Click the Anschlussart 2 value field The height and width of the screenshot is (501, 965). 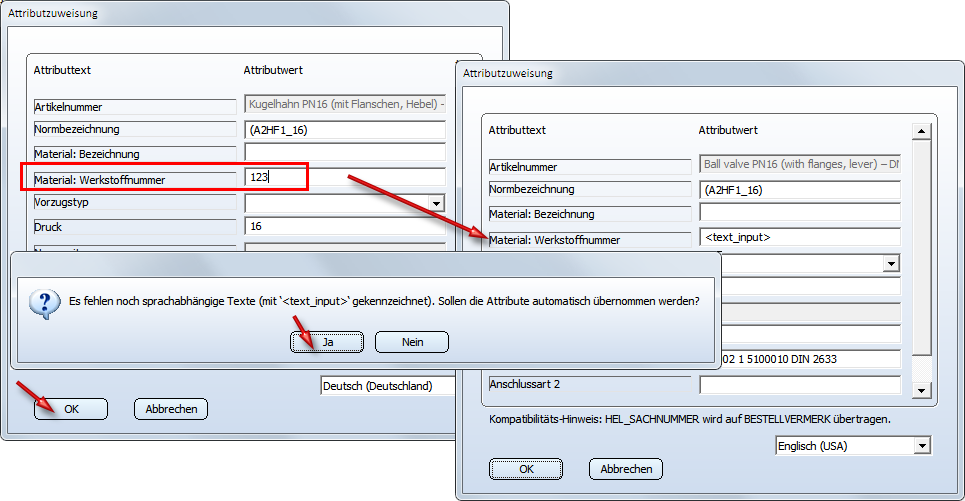(799, 385)
